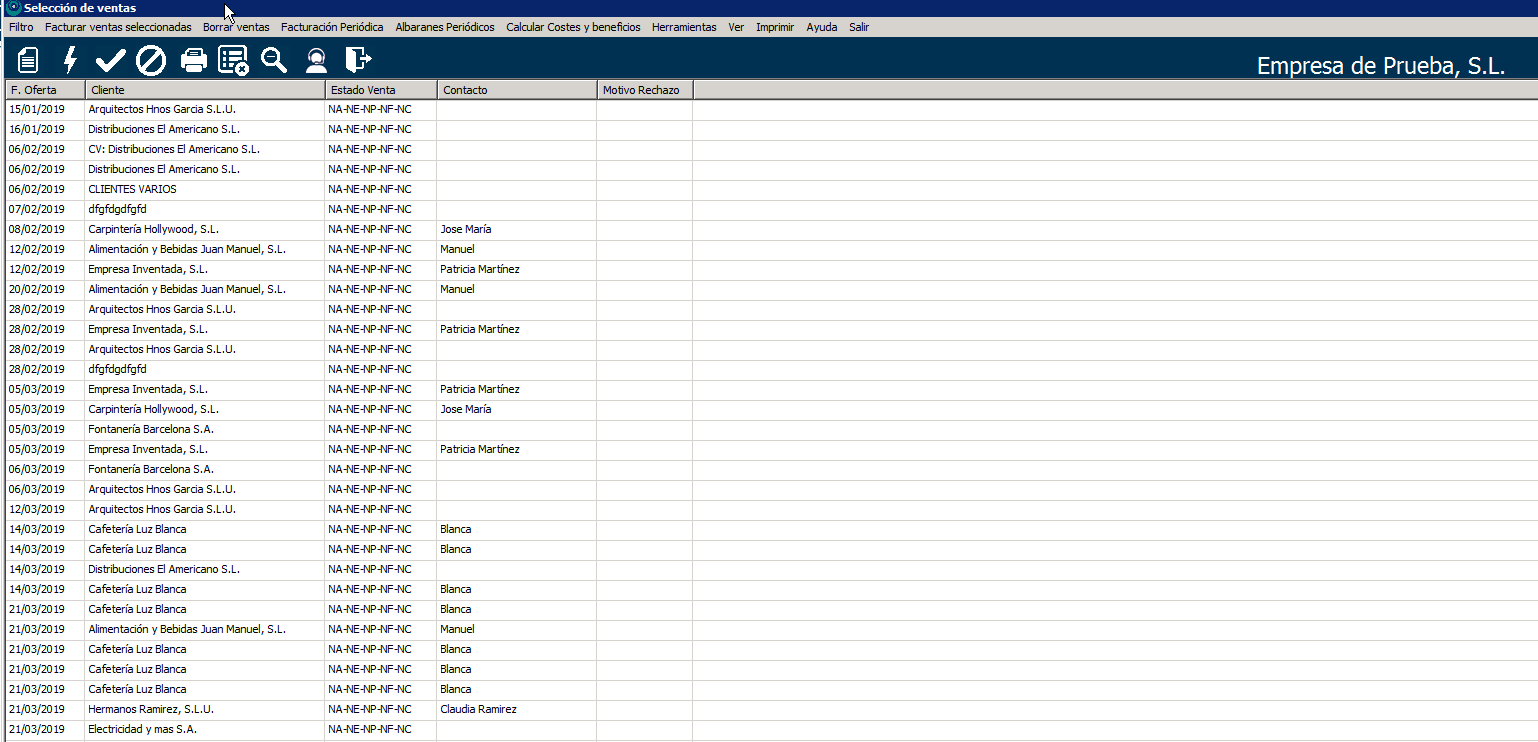
Task: Click the lightning bolt toolbar icon
Action: click(70, 60)
